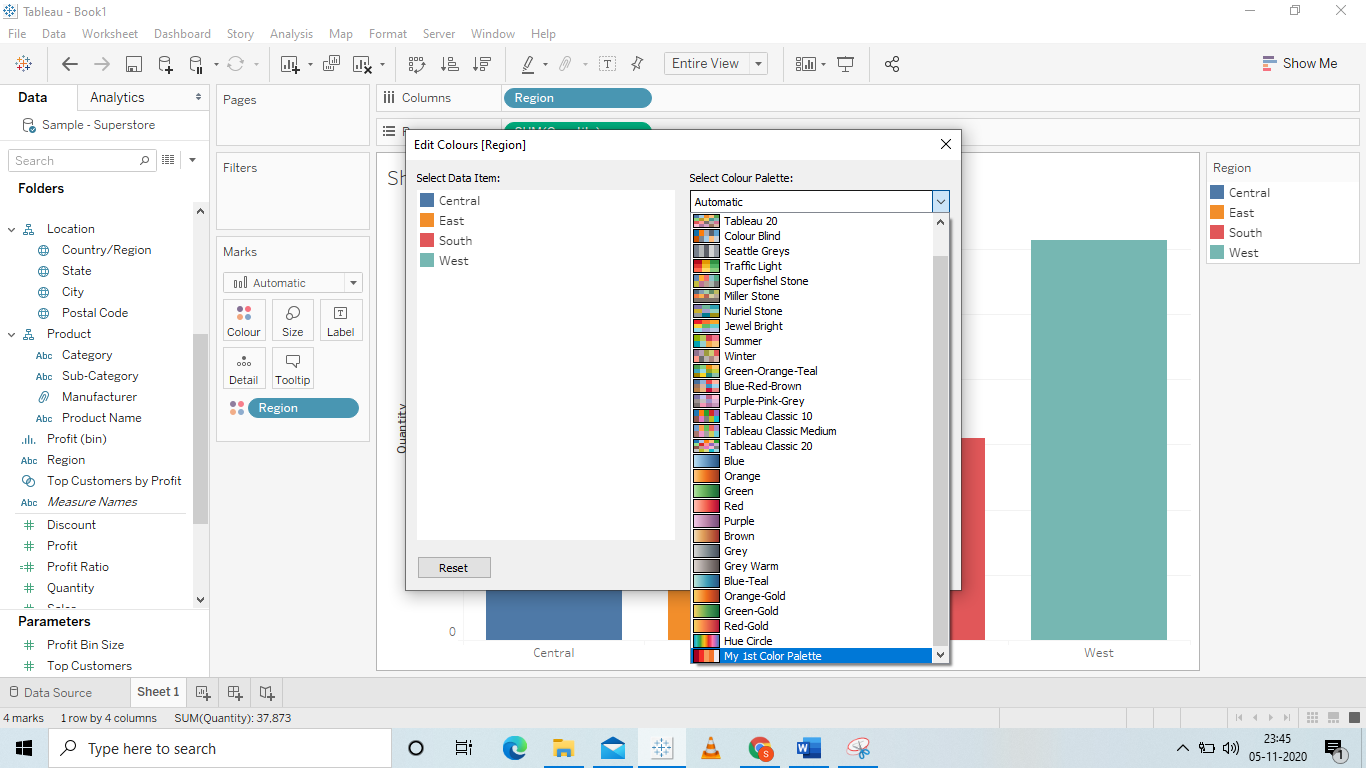This screenshot has height=768, width=1366.
Task: Click the Presentation Mode icon
Action: coord(846,64)
